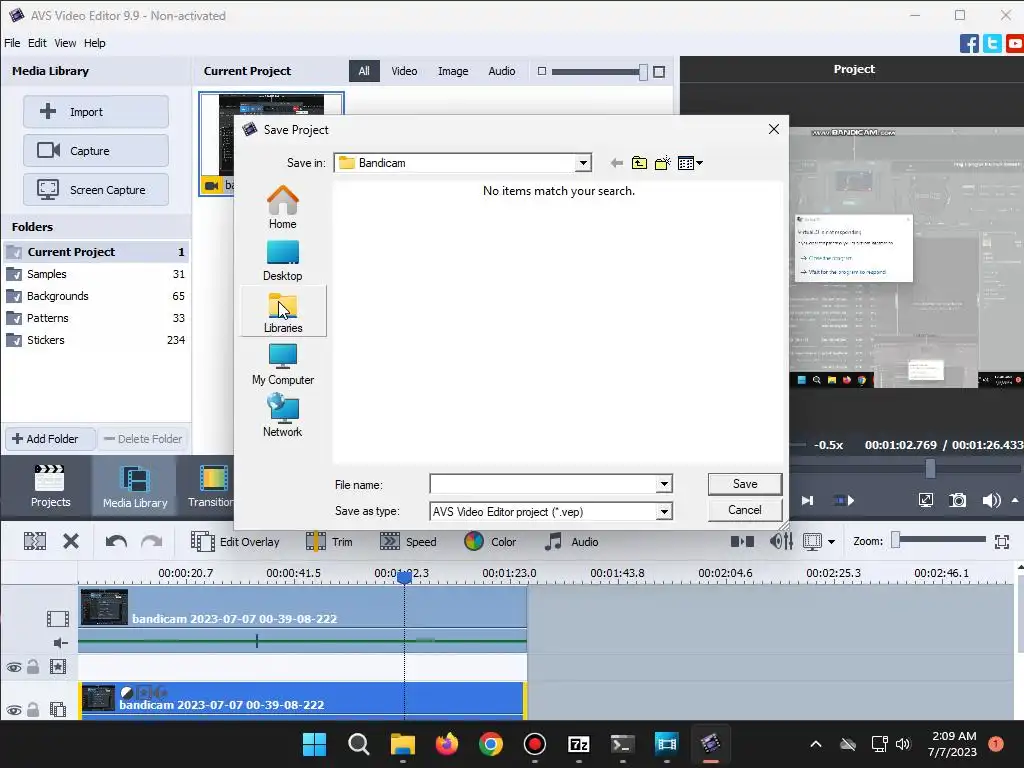Go back to last folder visited
Viewport: 1024px width, 768px height.
[x=616, y=163]
